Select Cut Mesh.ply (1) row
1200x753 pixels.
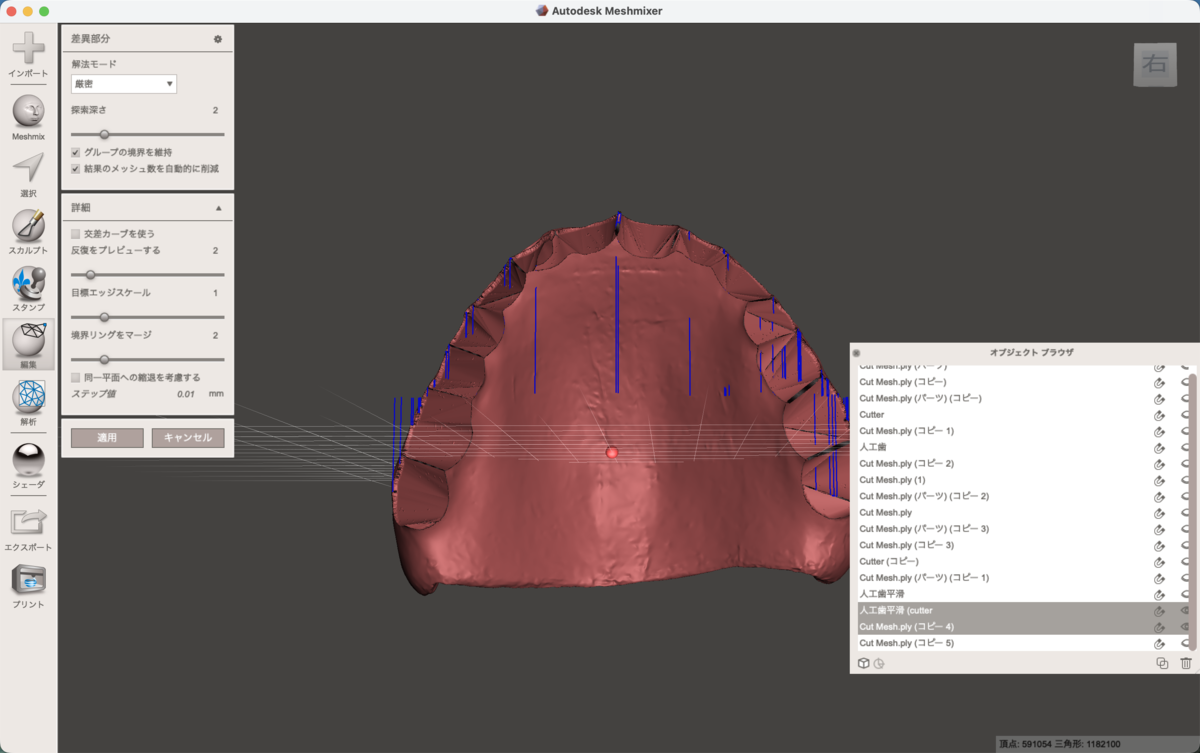(x=1022, y=480)
